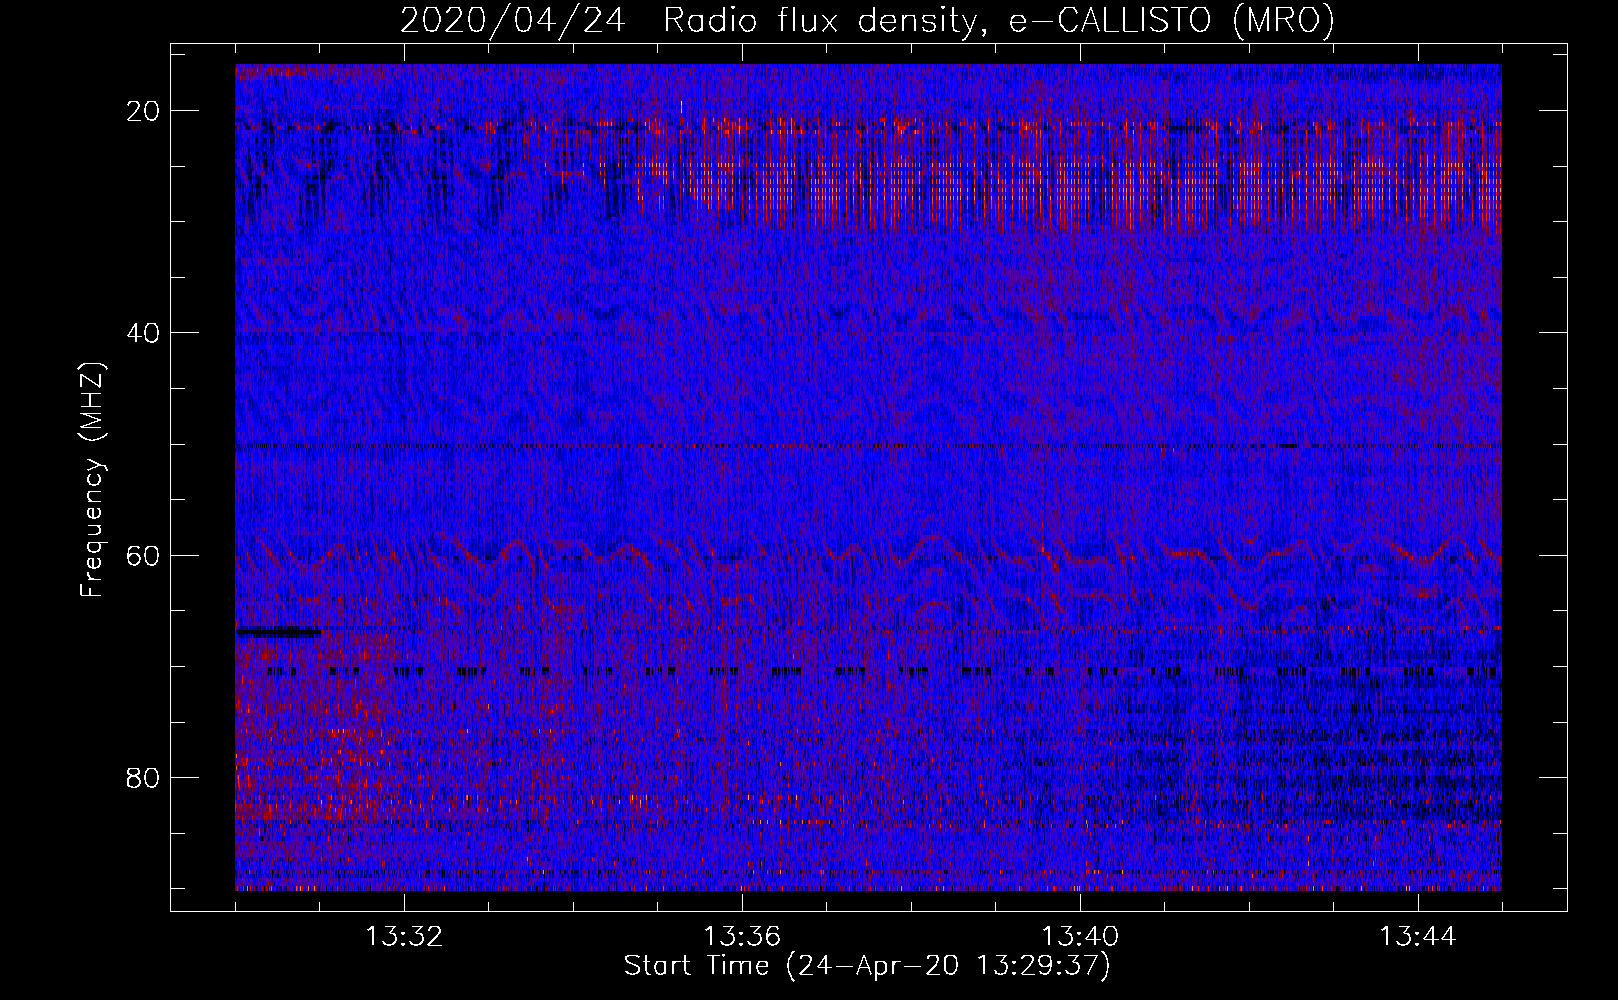Click the 13:32 time tick label
This screenshot has height=1000, width=1618.
pyautogui.click(x=404, y=937)
